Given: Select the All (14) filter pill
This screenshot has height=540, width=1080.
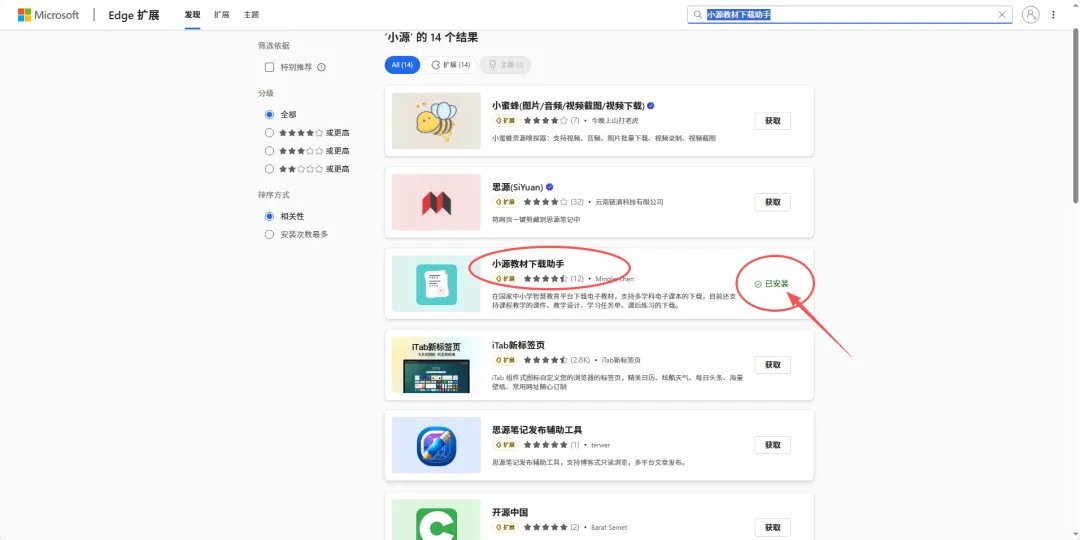Looking at the screenshot, I should pos(402,65).
